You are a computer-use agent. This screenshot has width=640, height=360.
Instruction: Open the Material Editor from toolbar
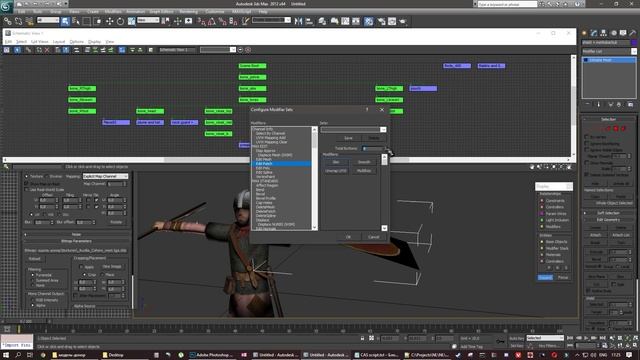369,21
